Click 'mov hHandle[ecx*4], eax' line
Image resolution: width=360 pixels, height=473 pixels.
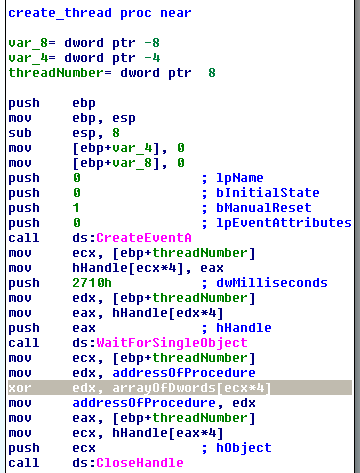click(x=116, y=268)
